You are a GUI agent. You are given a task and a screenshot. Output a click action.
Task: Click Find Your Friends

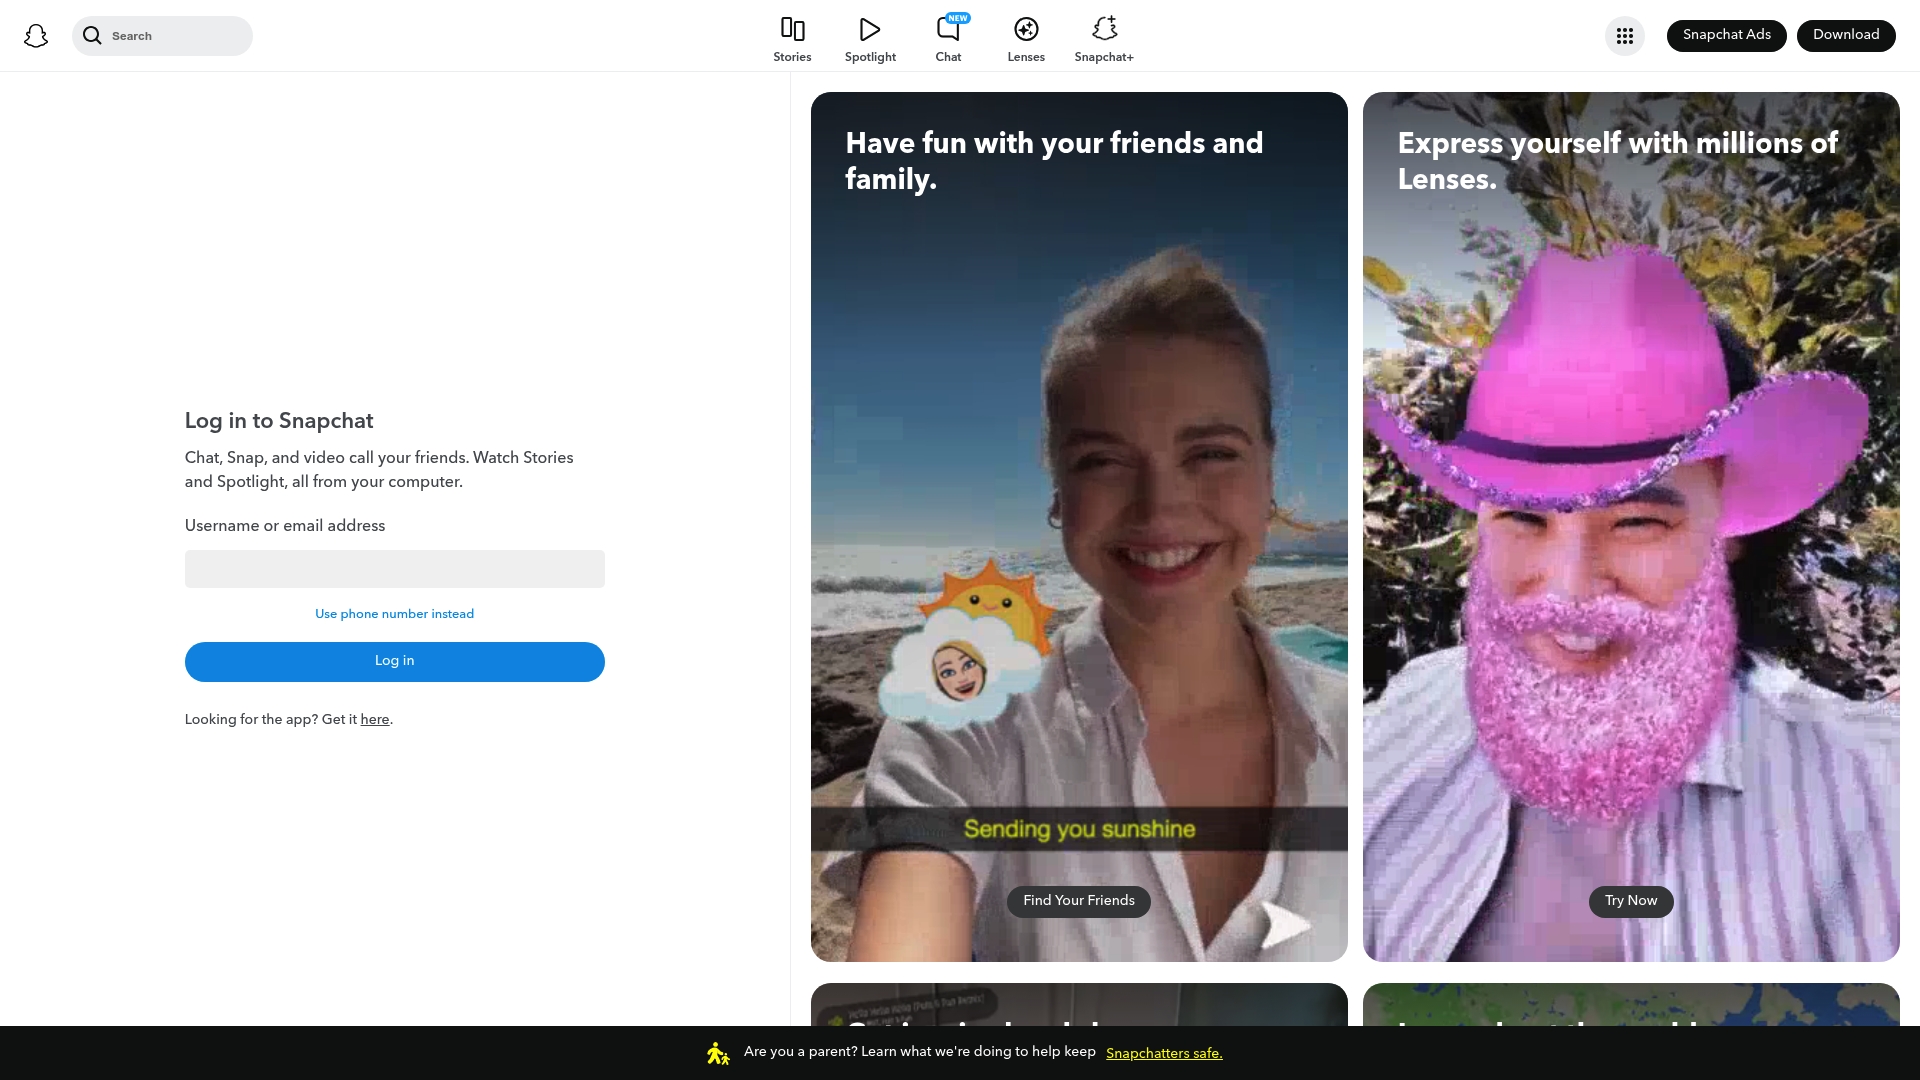(1078, 901)
